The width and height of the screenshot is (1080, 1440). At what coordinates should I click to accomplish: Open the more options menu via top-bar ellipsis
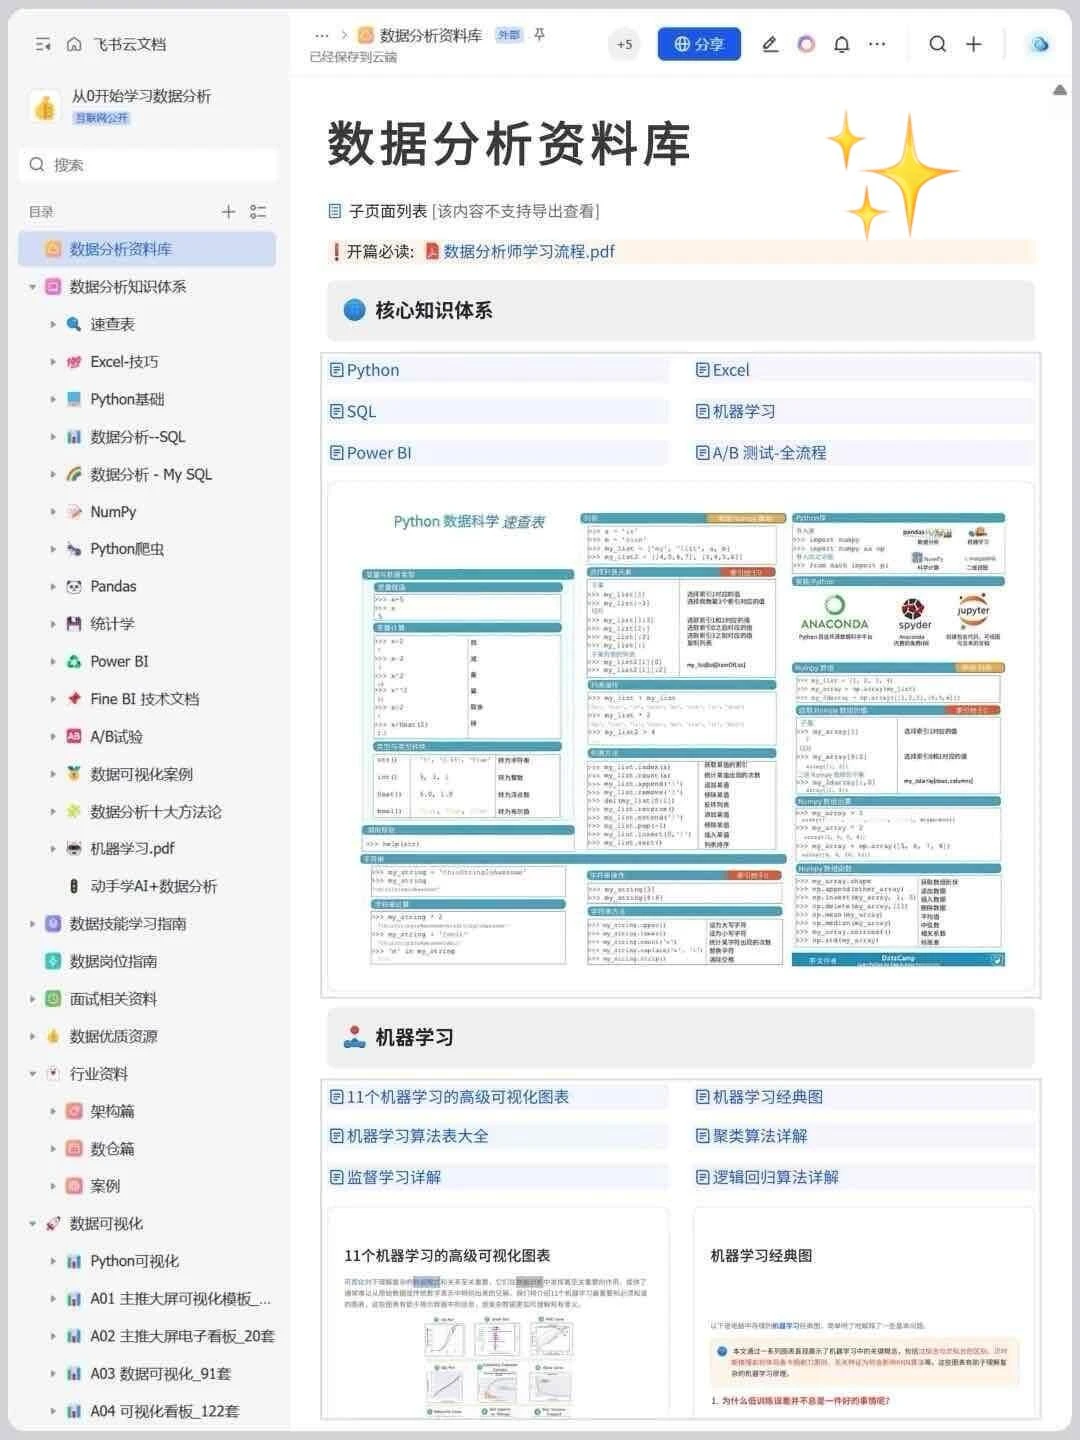(x=877, y=44)
